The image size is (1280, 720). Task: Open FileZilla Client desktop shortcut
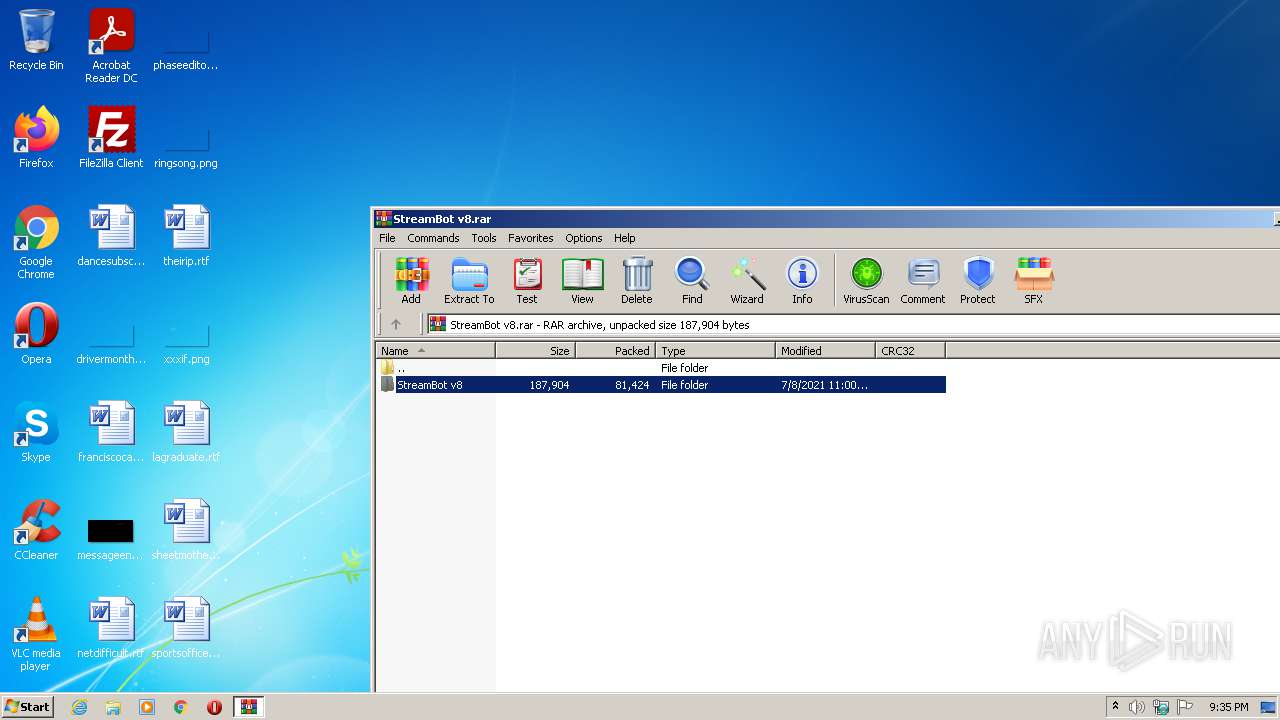(111, 138)
